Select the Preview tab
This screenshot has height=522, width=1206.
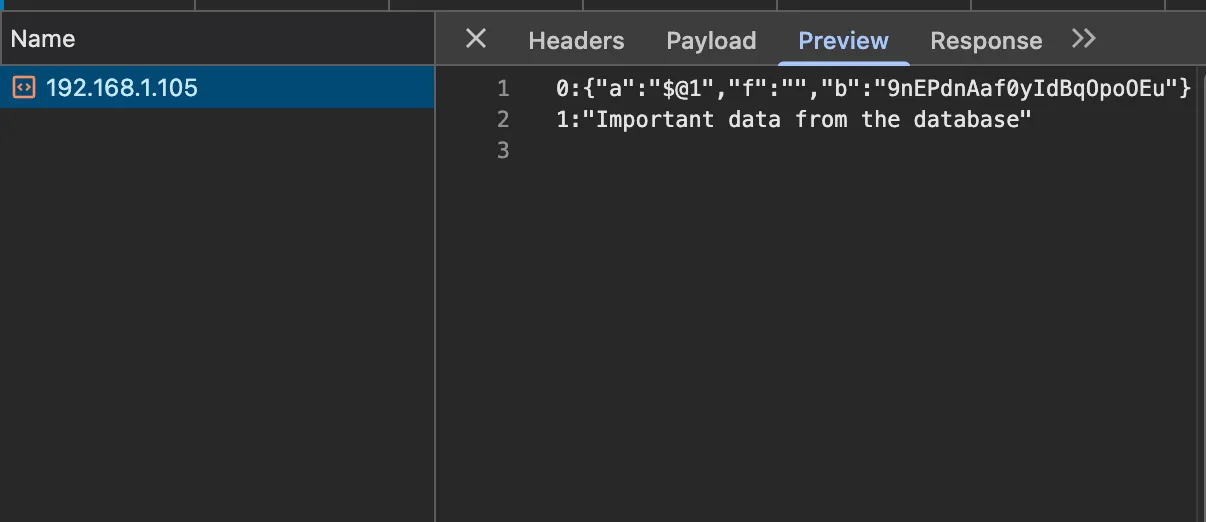click(x=843, y=41)
